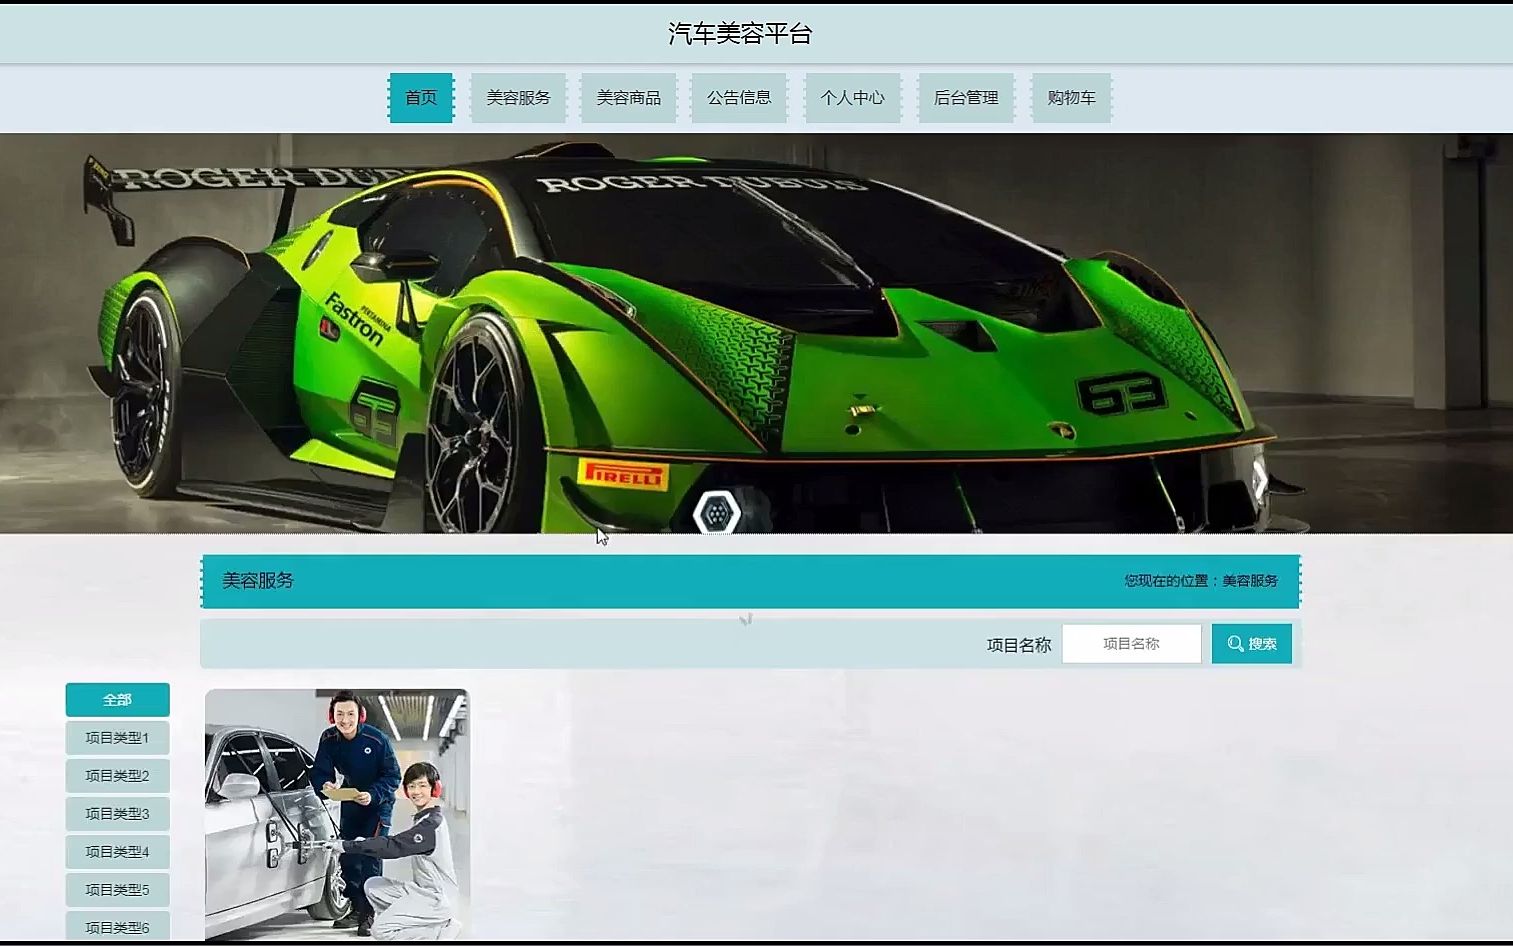Go to 后台管理 admin page
Image resolution: width=1513 pixels, height=946 pixels.
(966, 98)
